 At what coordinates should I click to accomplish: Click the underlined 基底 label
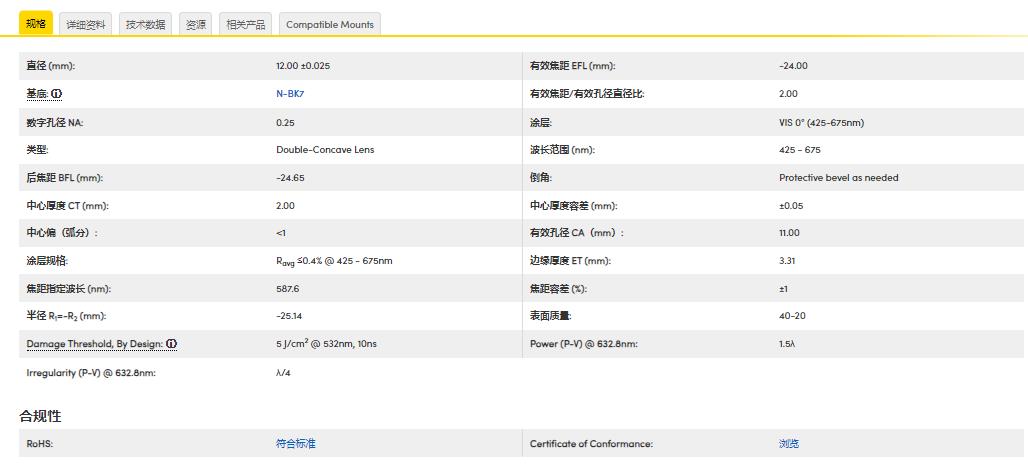[37, 94]
